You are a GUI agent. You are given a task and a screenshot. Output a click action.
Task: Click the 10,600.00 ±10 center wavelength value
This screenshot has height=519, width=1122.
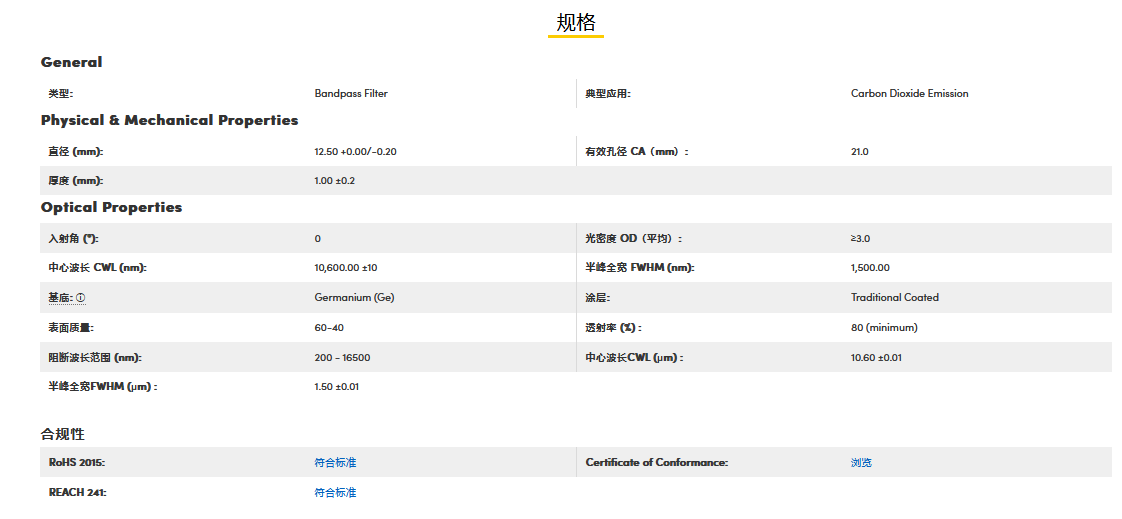(x=346, y=268)
